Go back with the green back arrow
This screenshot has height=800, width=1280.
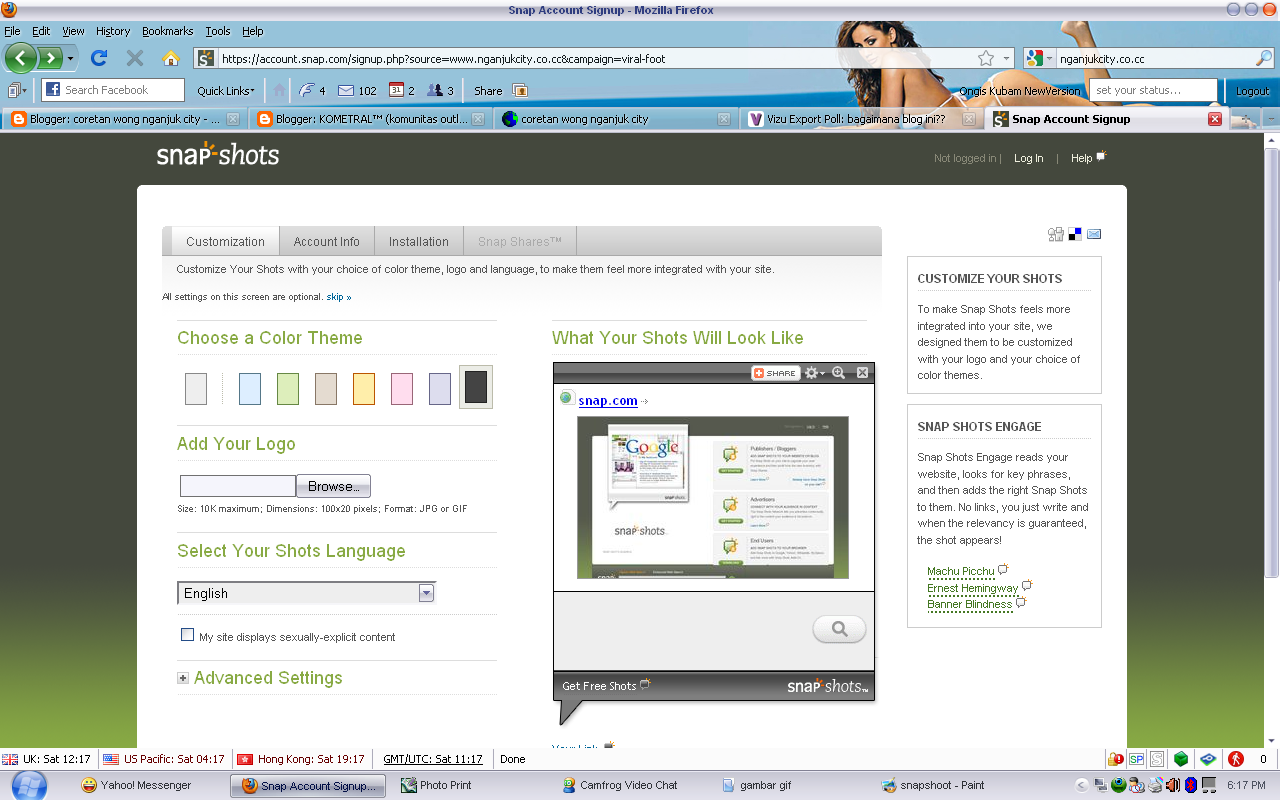pyautogui.click(x=21, y=57)
